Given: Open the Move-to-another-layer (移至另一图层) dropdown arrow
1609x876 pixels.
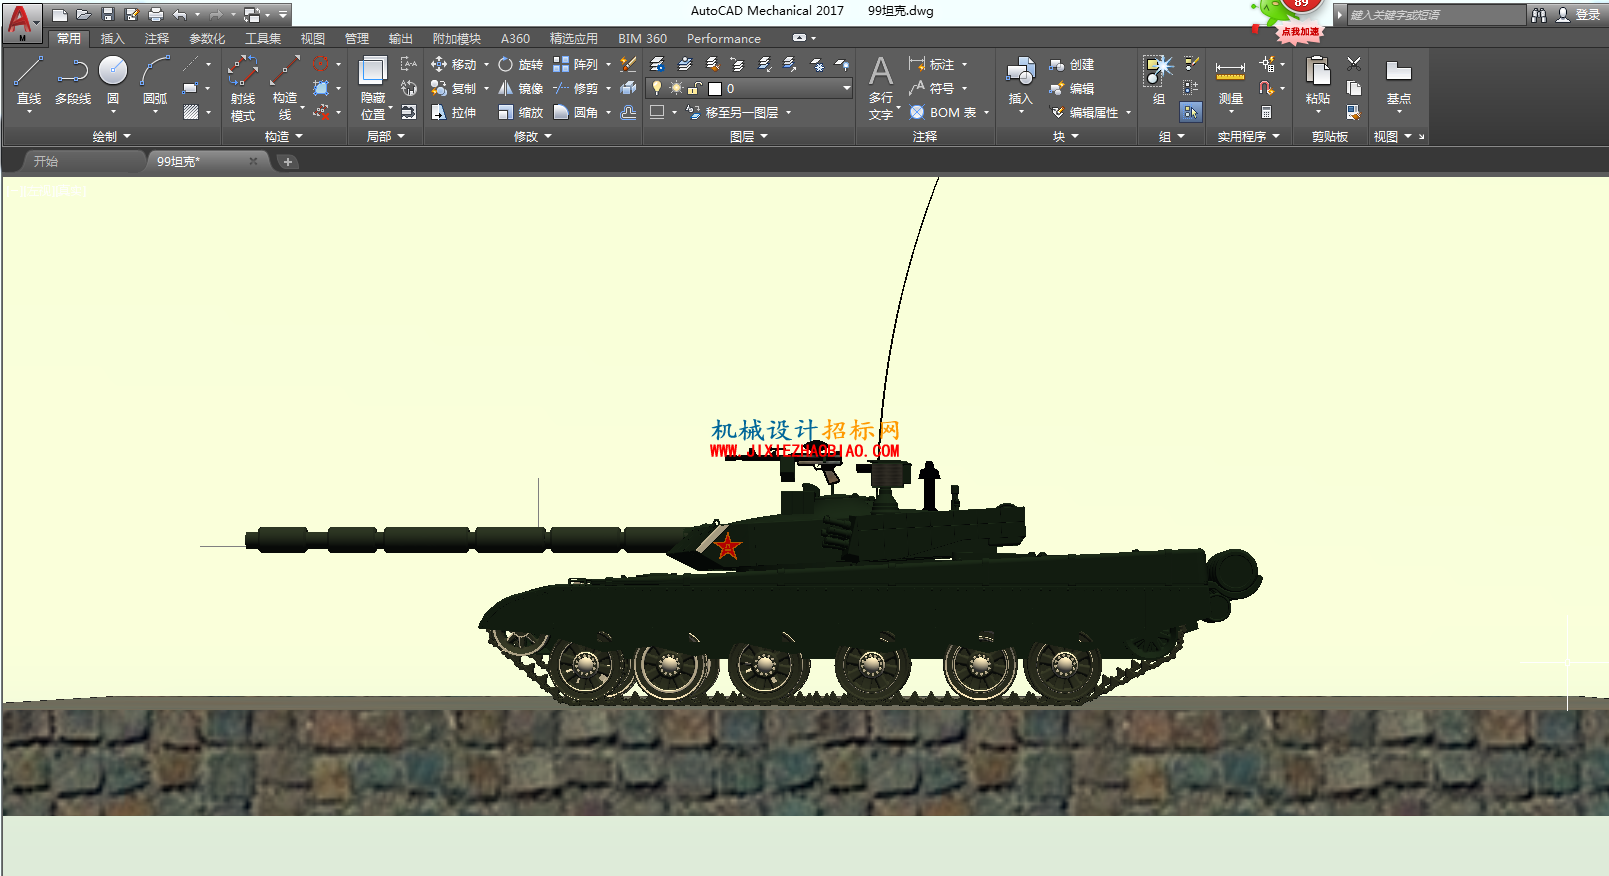Looking at the screenshot, I should 789,112.
